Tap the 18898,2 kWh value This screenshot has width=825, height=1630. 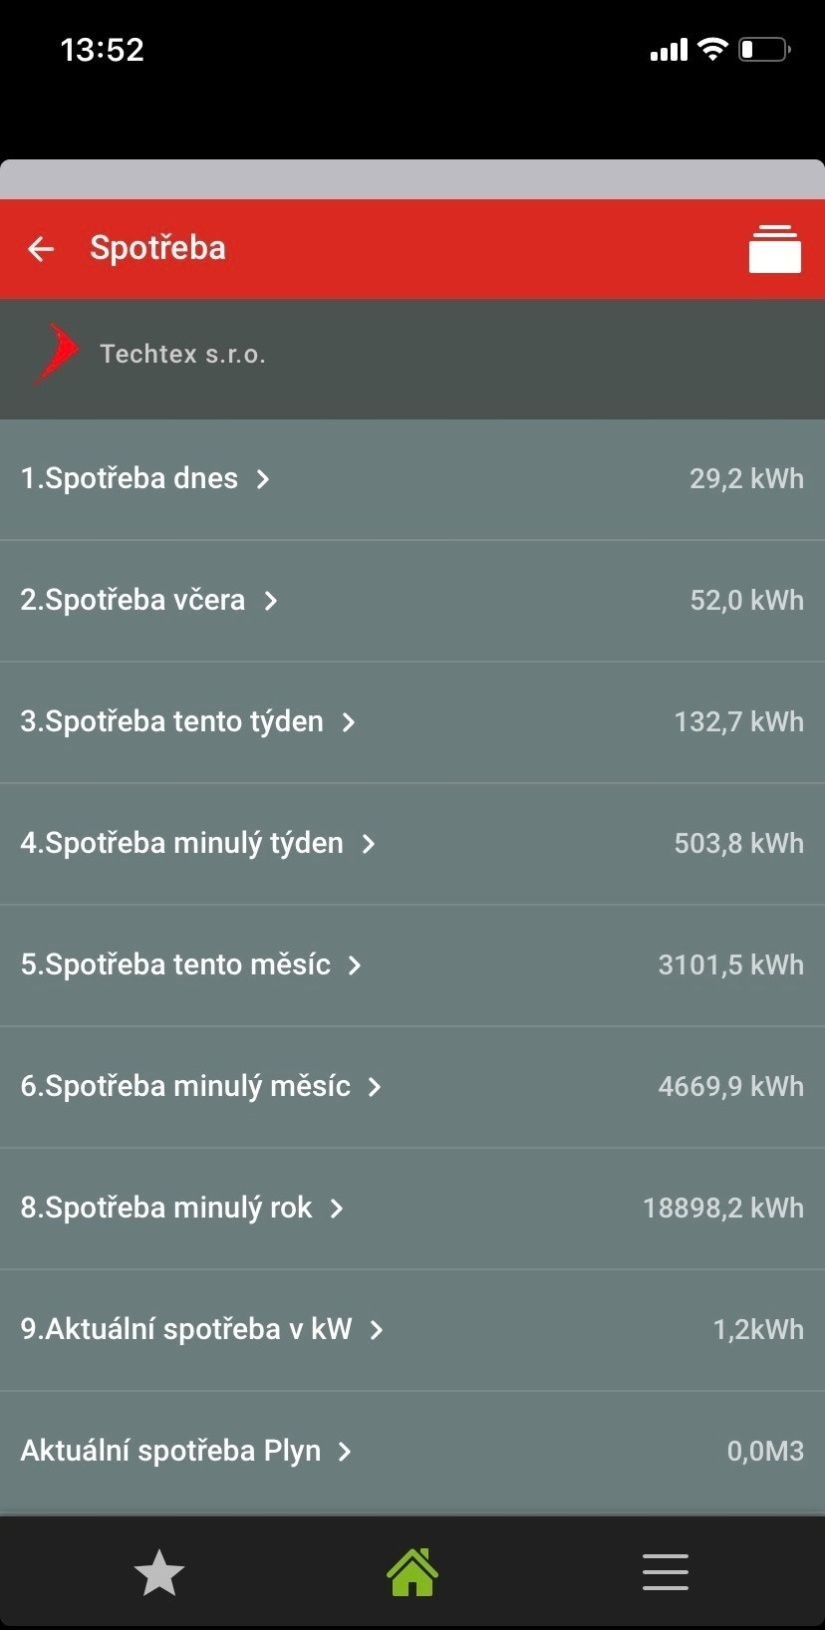(x=723, y=1208)
